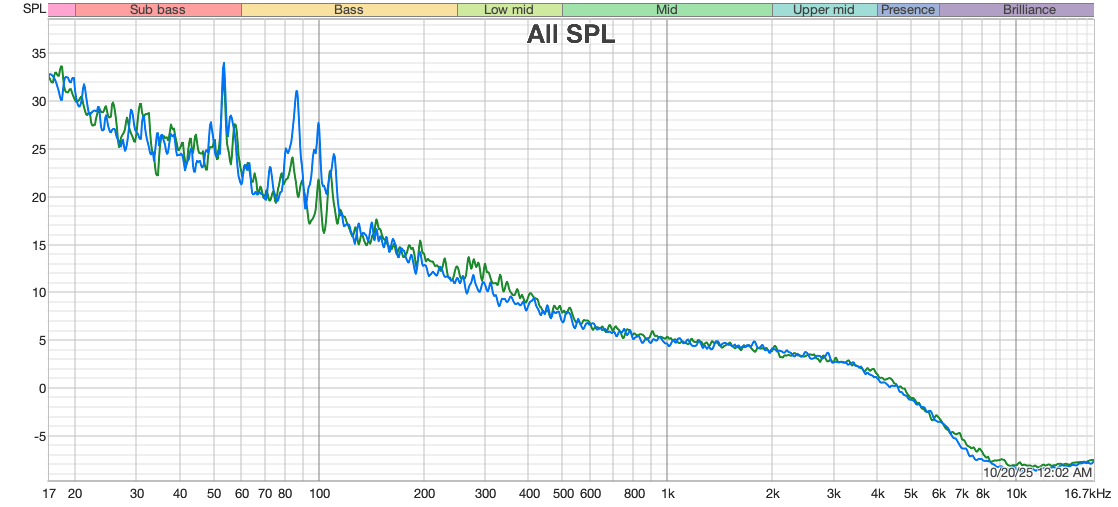The image size is (1118, 507).
Task: Click the 16.7kHz label at axis end
Action: [x=1086, y=494]
